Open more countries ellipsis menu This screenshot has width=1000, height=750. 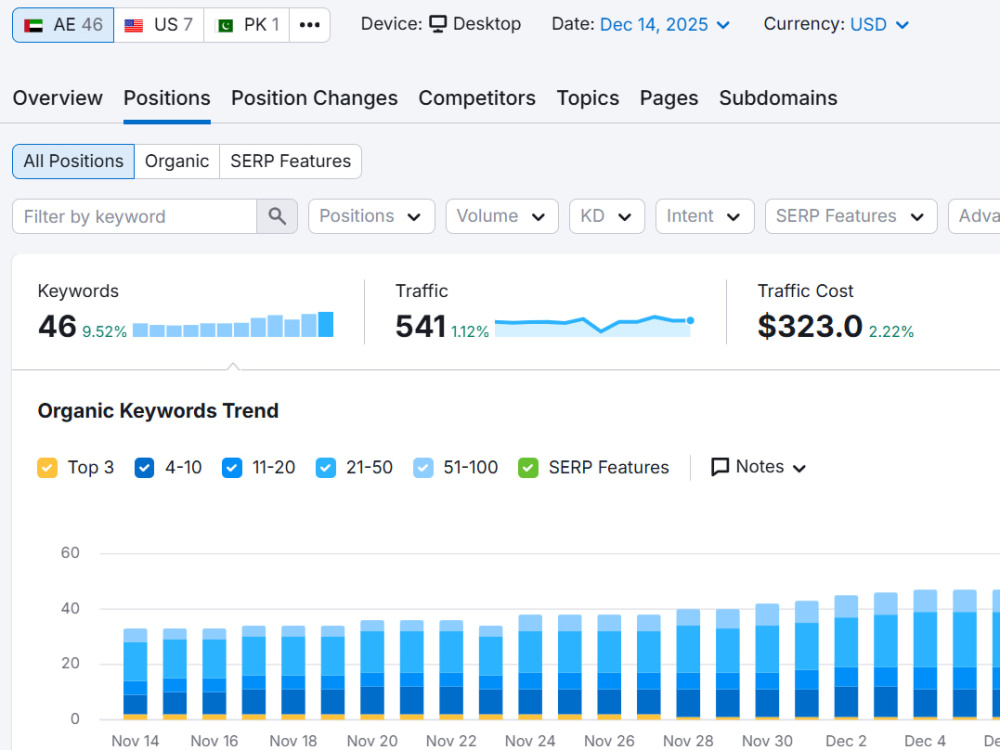coord(310,25)
